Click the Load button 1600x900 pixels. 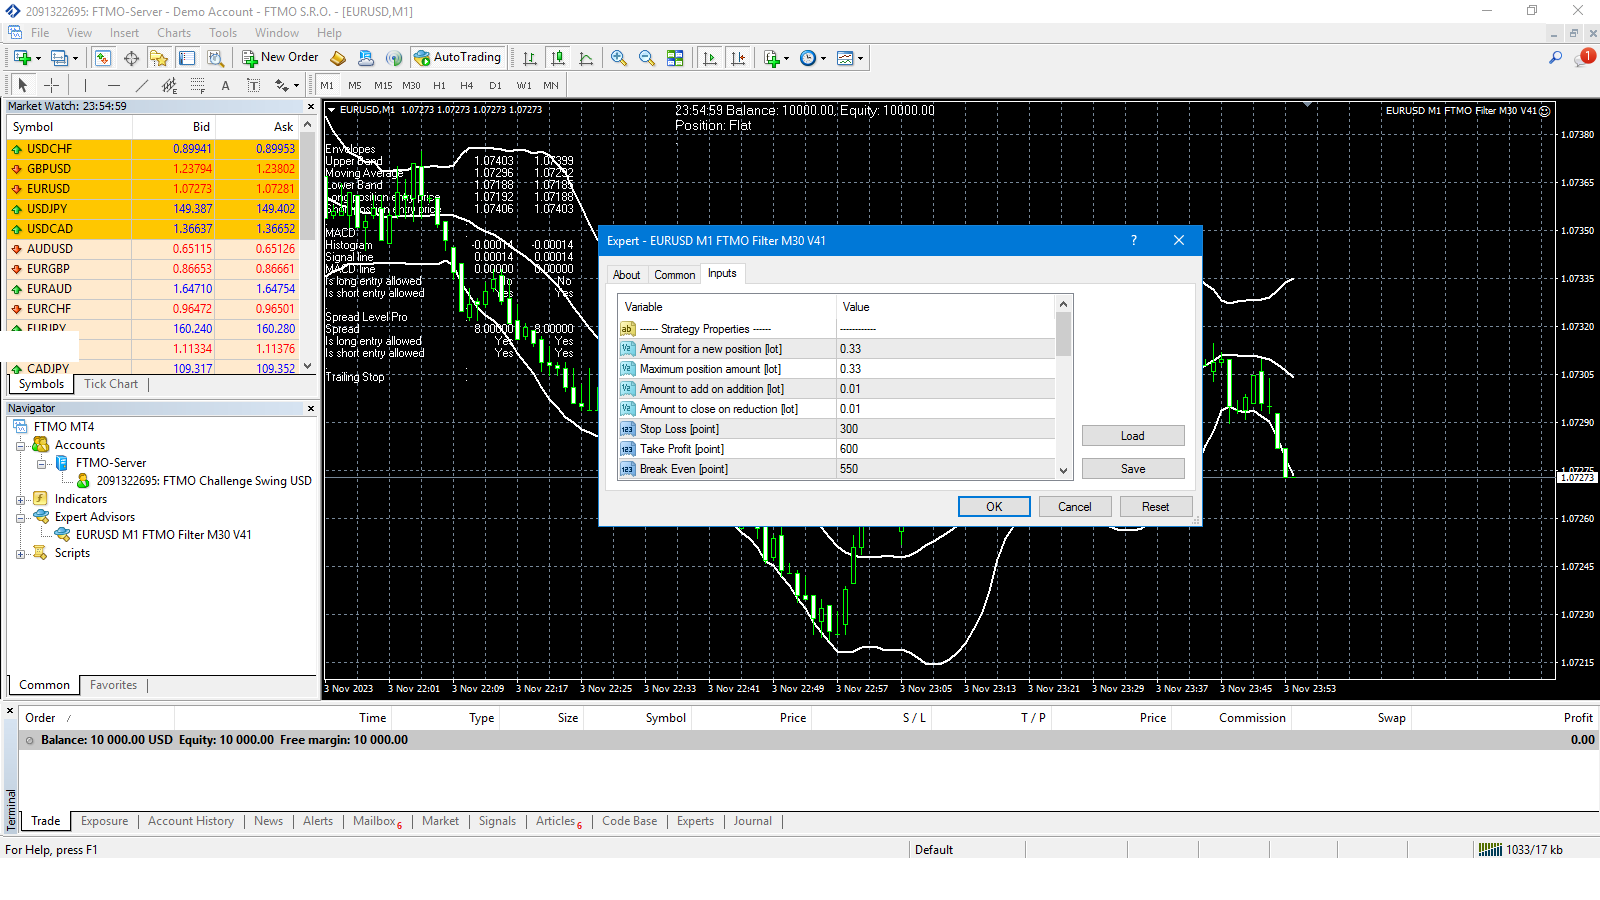1133,436
